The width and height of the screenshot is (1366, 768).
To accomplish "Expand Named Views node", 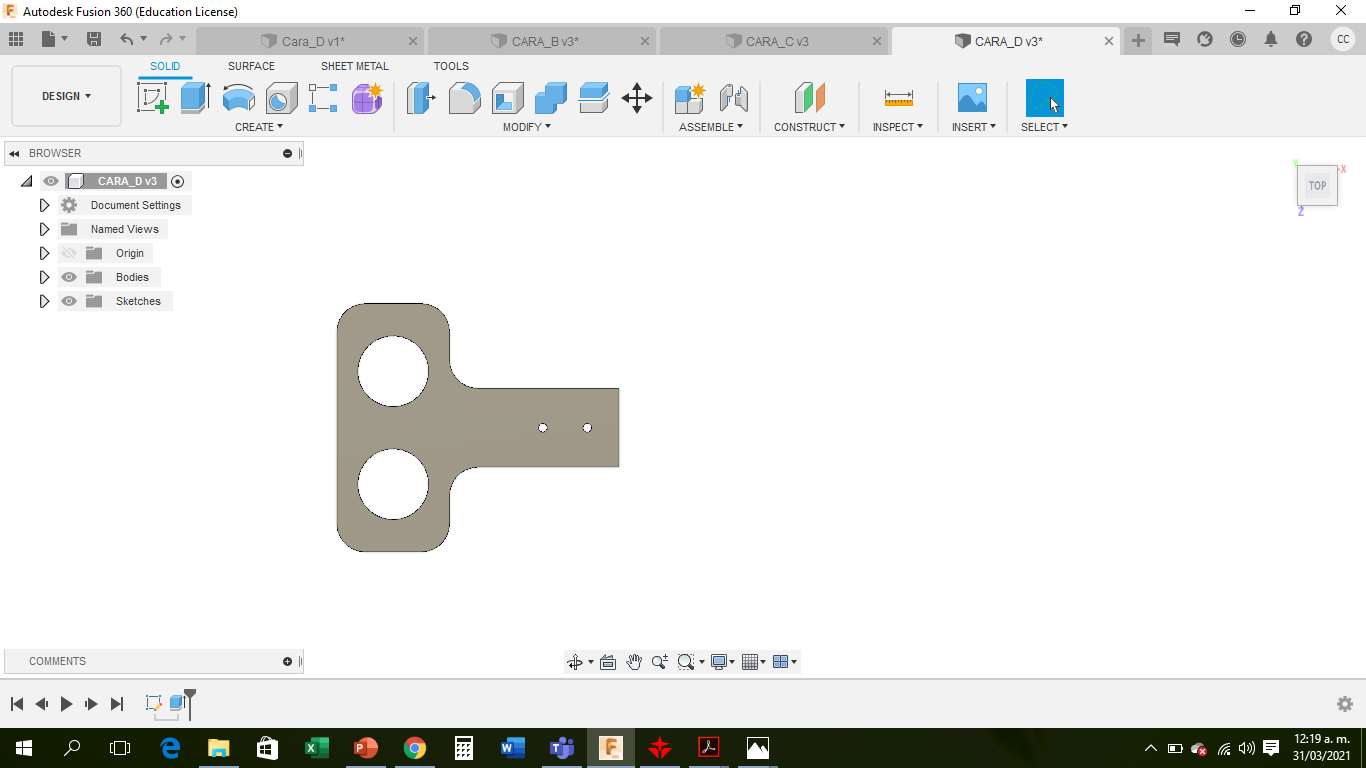I will 44,229.
